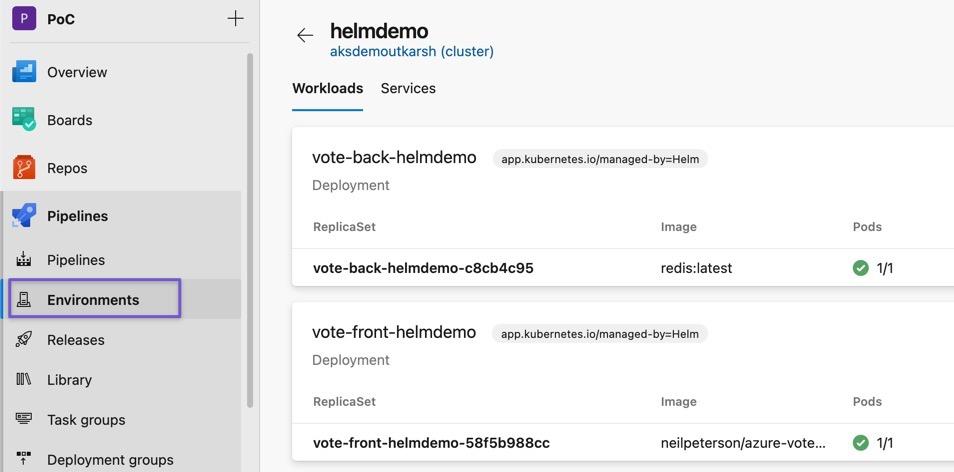Click the back arrow beside helmdemo
Image resolution: width=954 pixels, height=472 pixels.
305,36
